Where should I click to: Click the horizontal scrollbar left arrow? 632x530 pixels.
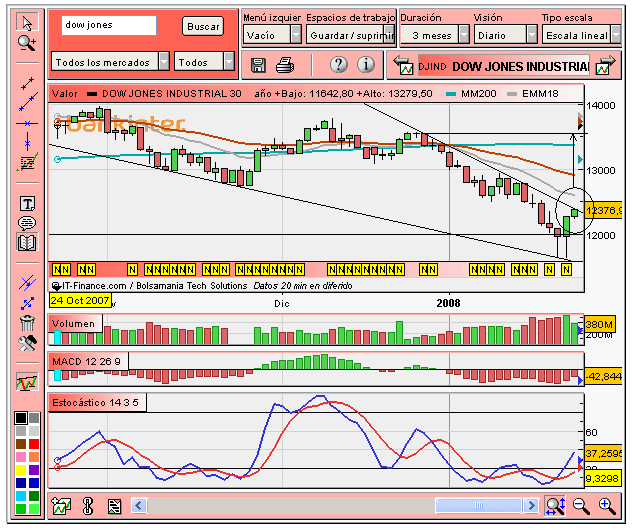139,505
